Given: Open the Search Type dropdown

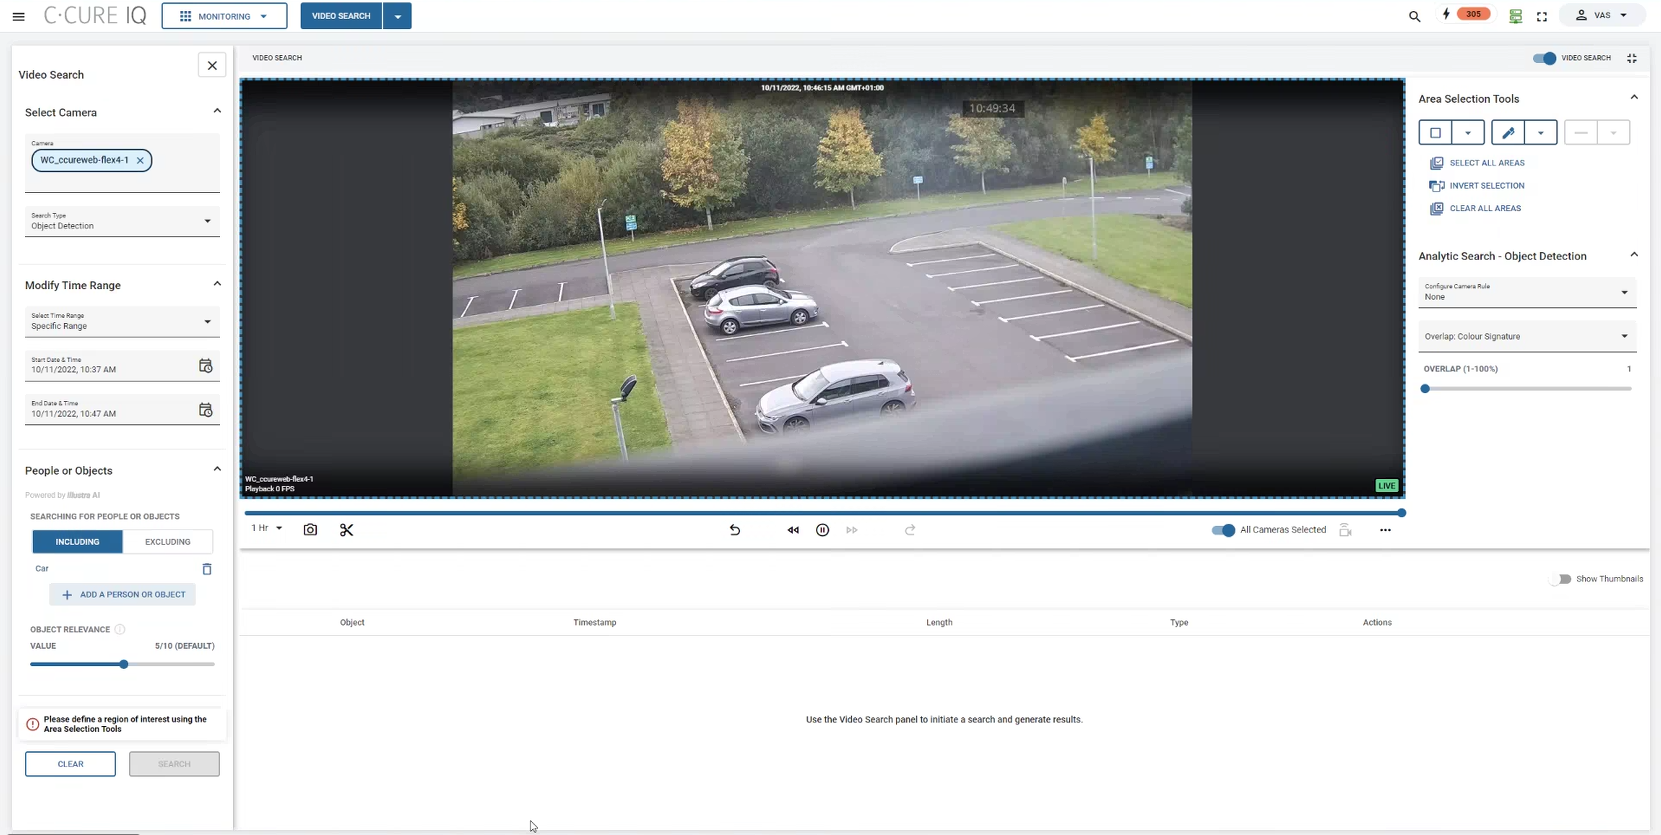Looking at the screenshot, I should point(122,221).
